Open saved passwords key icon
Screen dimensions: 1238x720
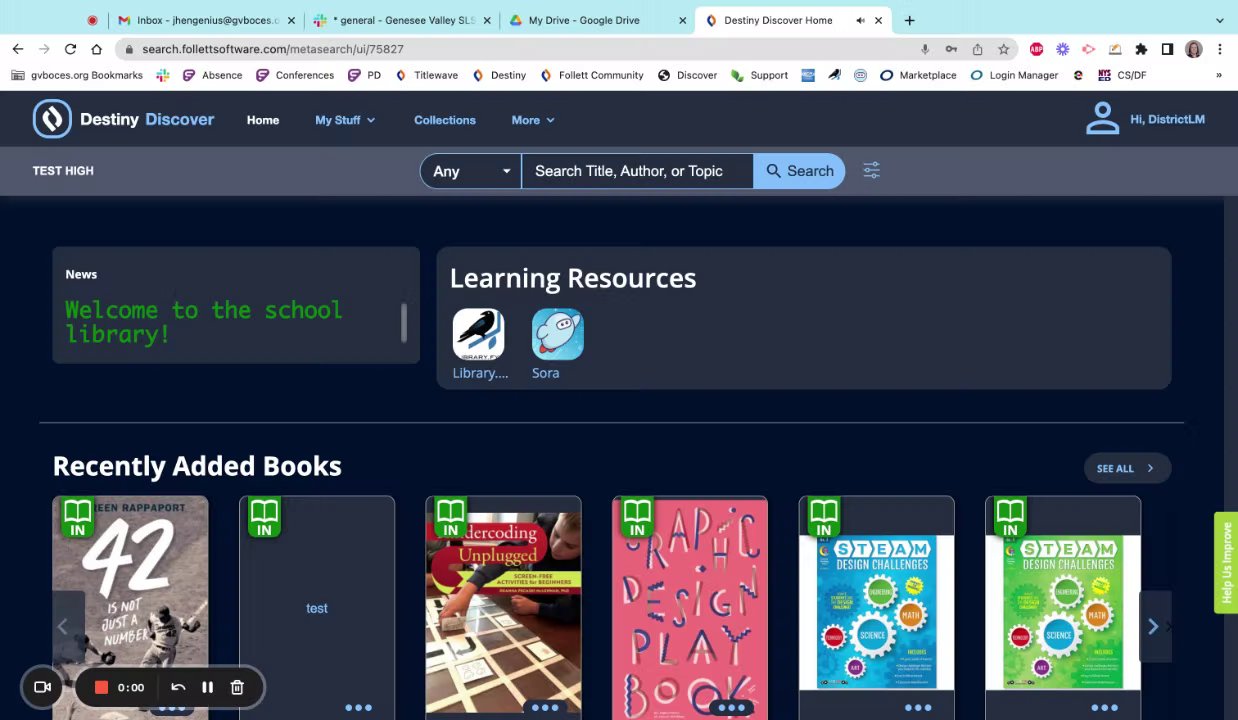pyautogui.click(x=951, y=49)
